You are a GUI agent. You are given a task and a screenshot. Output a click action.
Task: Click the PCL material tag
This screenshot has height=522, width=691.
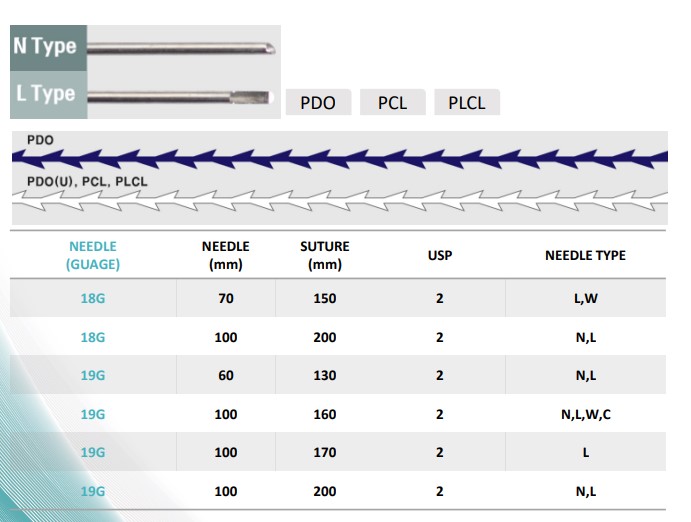tap(392, 103)
